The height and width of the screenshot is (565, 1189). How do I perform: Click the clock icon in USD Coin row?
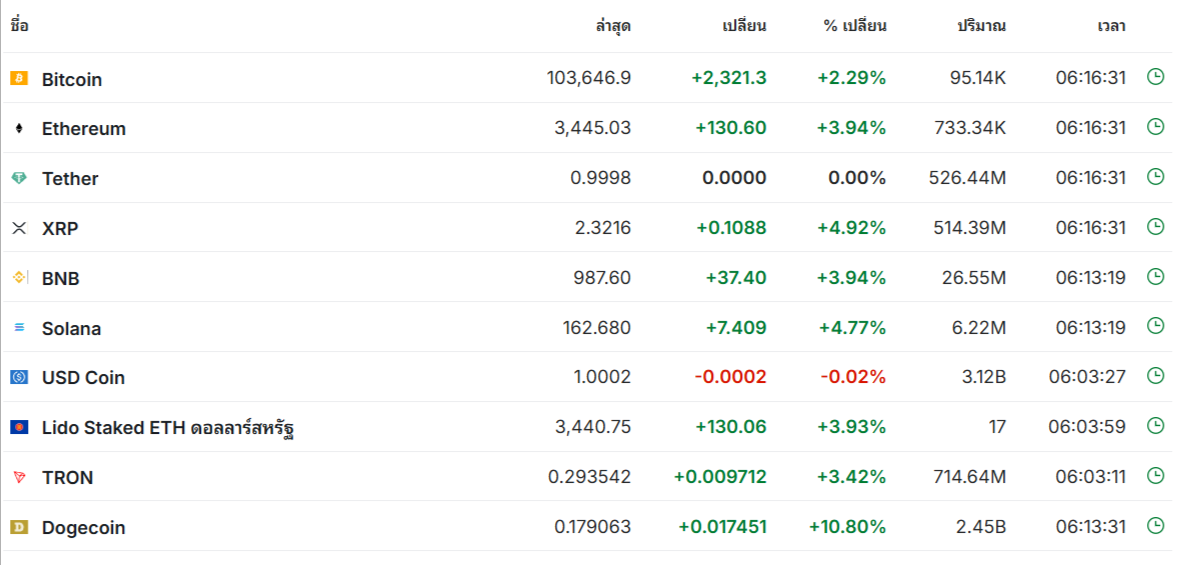(1155, 376)
